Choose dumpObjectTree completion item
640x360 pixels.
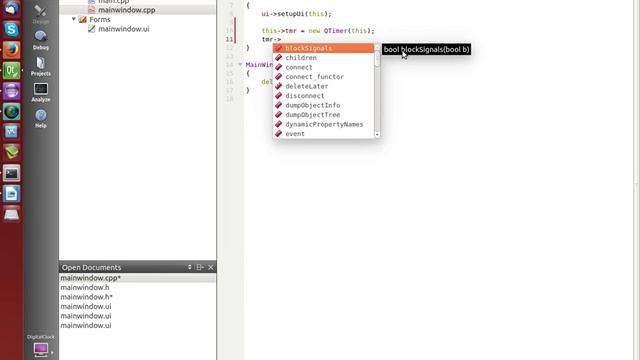click(x=323, y=115)
